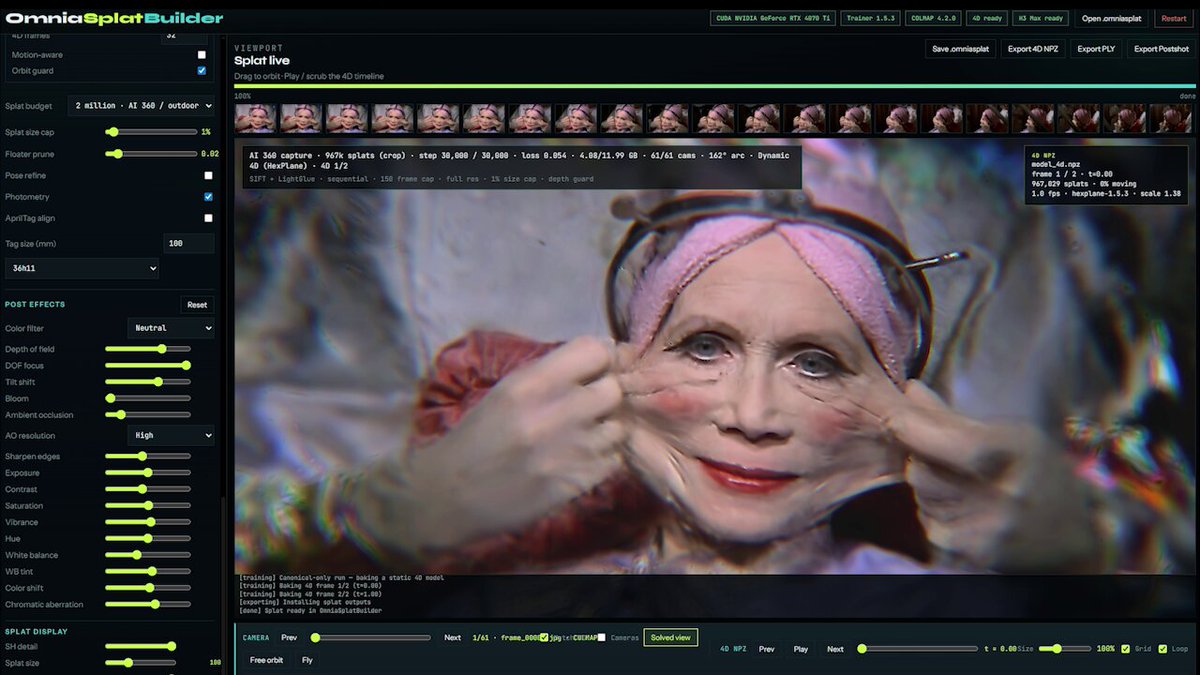Click the red Restart button

click(1174, 18)
